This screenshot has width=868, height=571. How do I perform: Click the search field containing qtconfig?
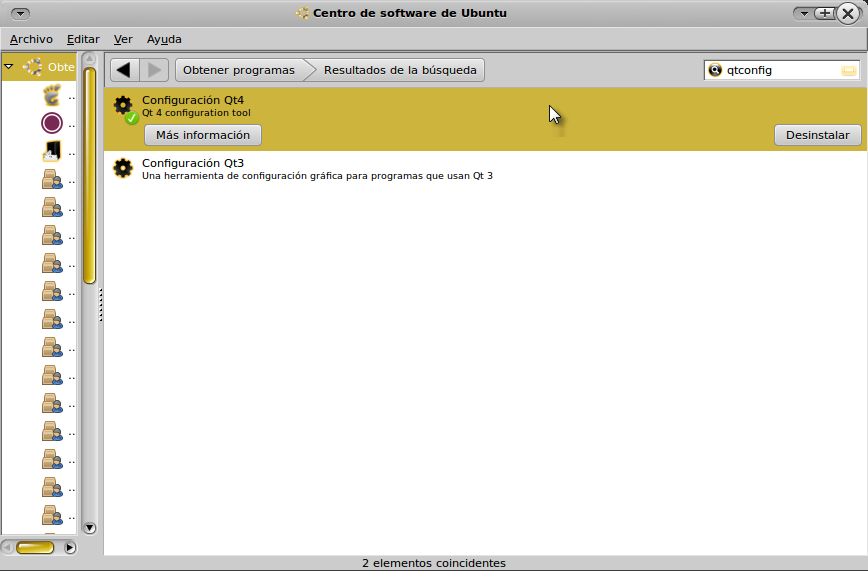[782, 70]
